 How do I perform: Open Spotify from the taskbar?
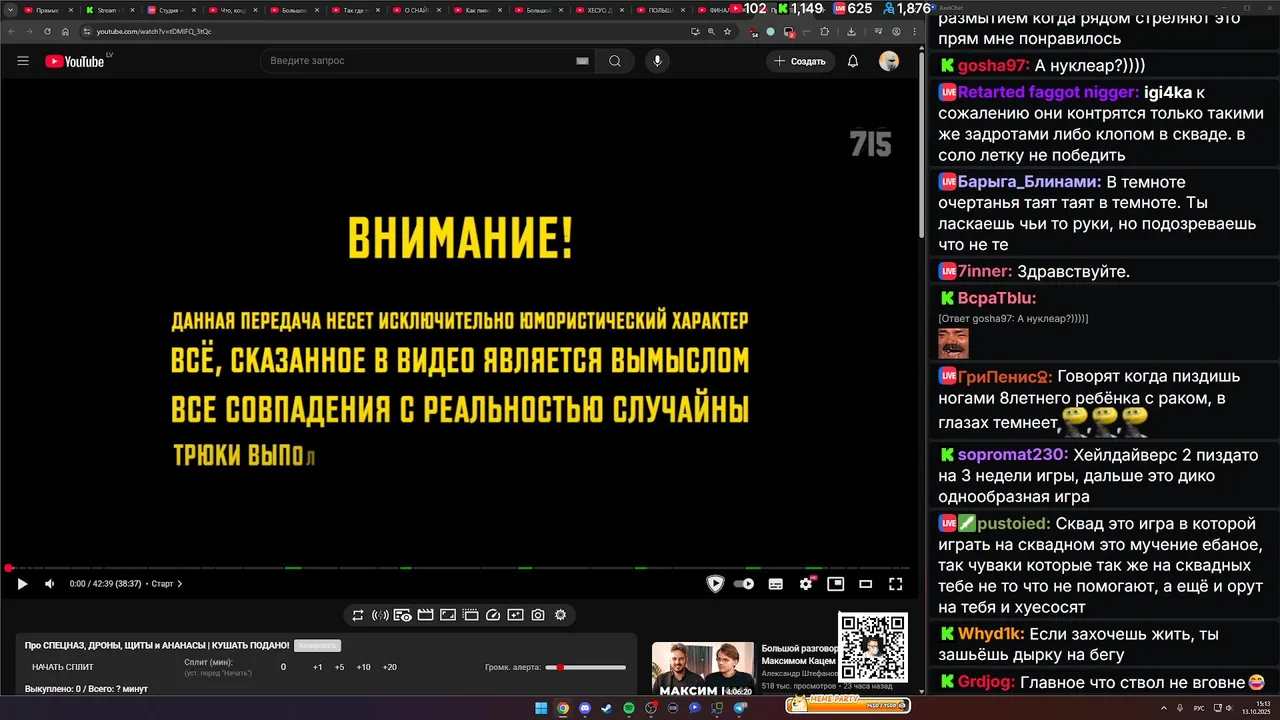tap(629, 708)
